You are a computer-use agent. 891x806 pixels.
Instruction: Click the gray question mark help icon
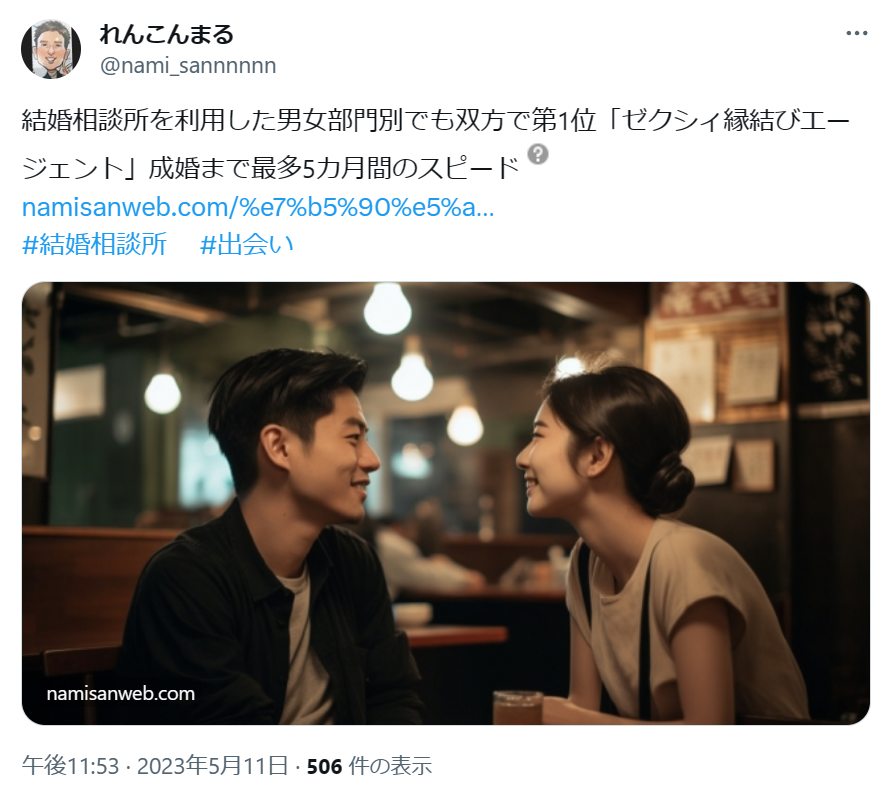tap(538, 154)
